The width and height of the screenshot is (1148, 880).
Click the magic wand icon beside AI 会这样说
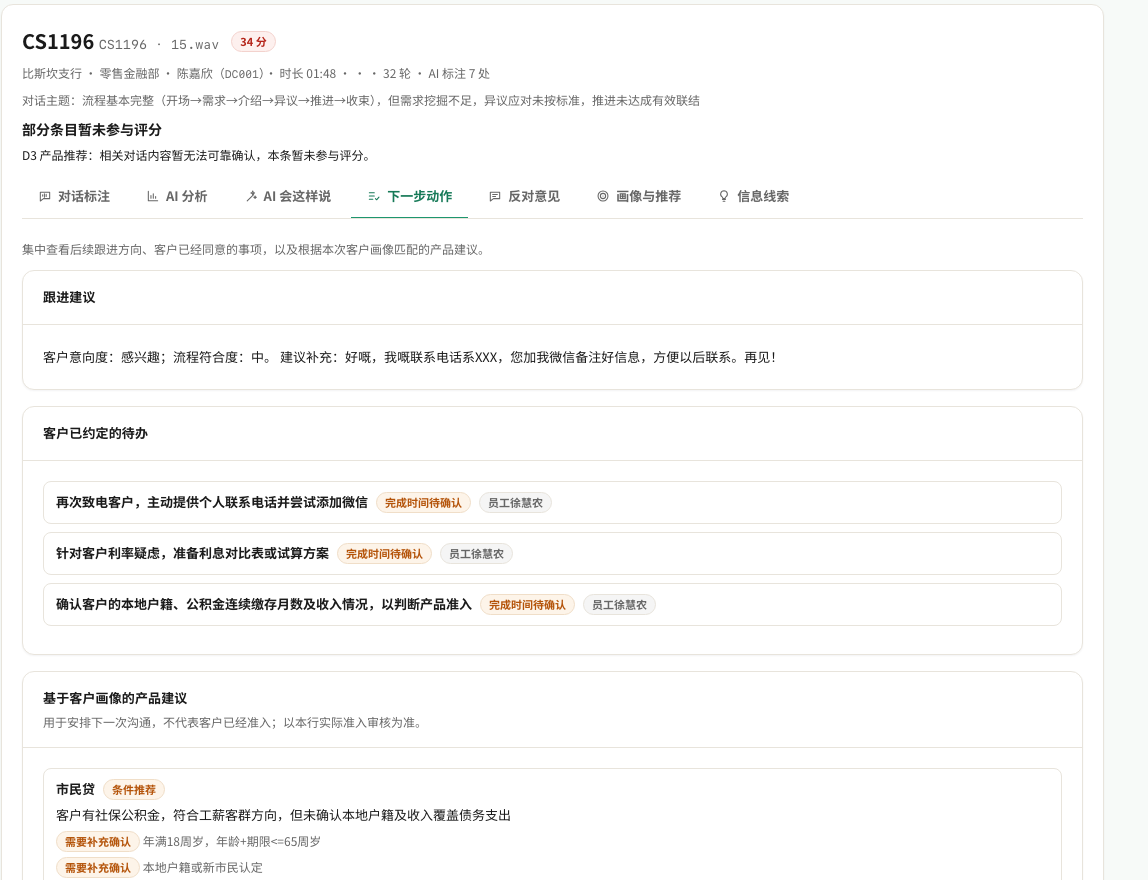point(251,196)
